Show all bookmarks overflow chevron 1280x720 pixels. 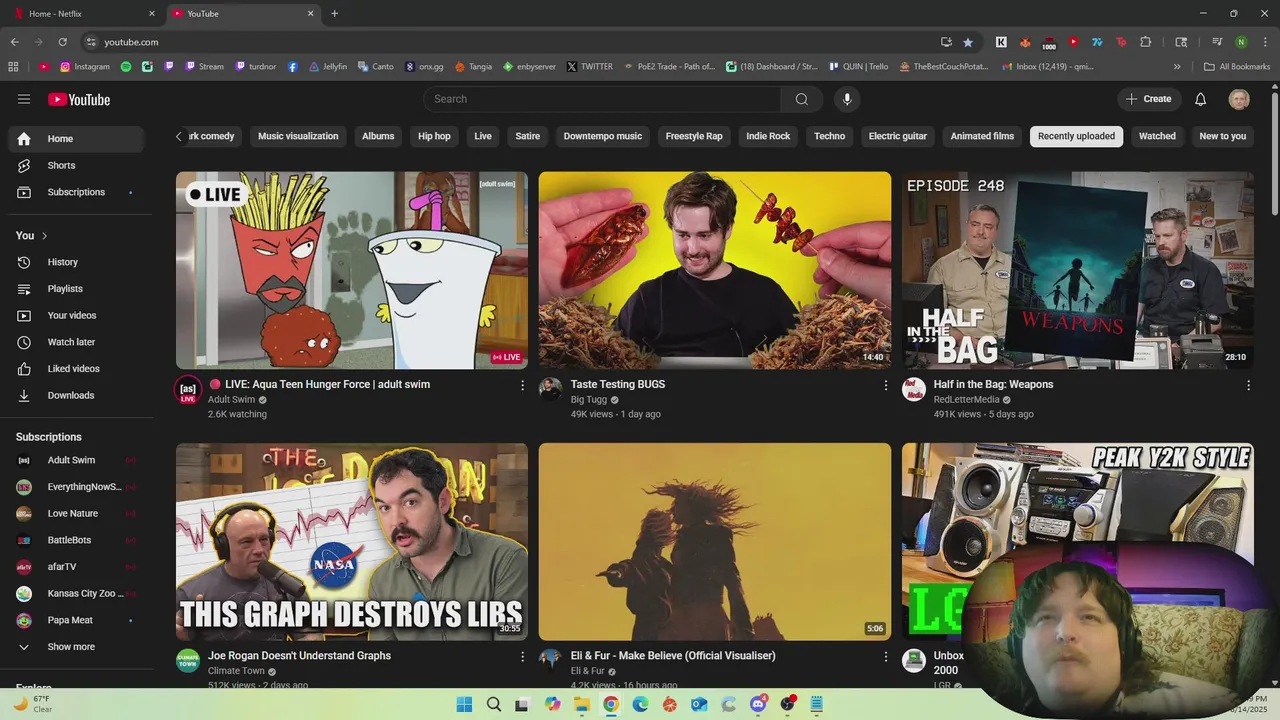1177,67
